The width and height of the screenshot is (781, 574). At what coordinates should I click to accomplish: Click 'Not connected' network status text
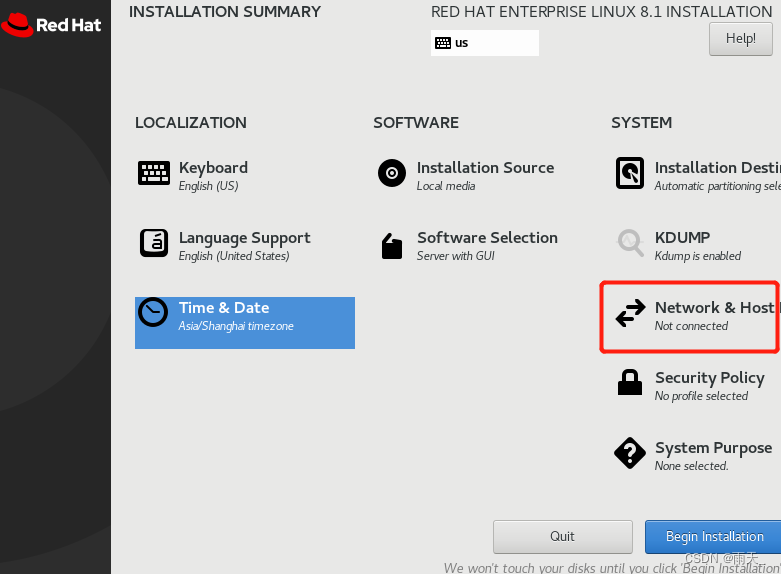[691, 326]
